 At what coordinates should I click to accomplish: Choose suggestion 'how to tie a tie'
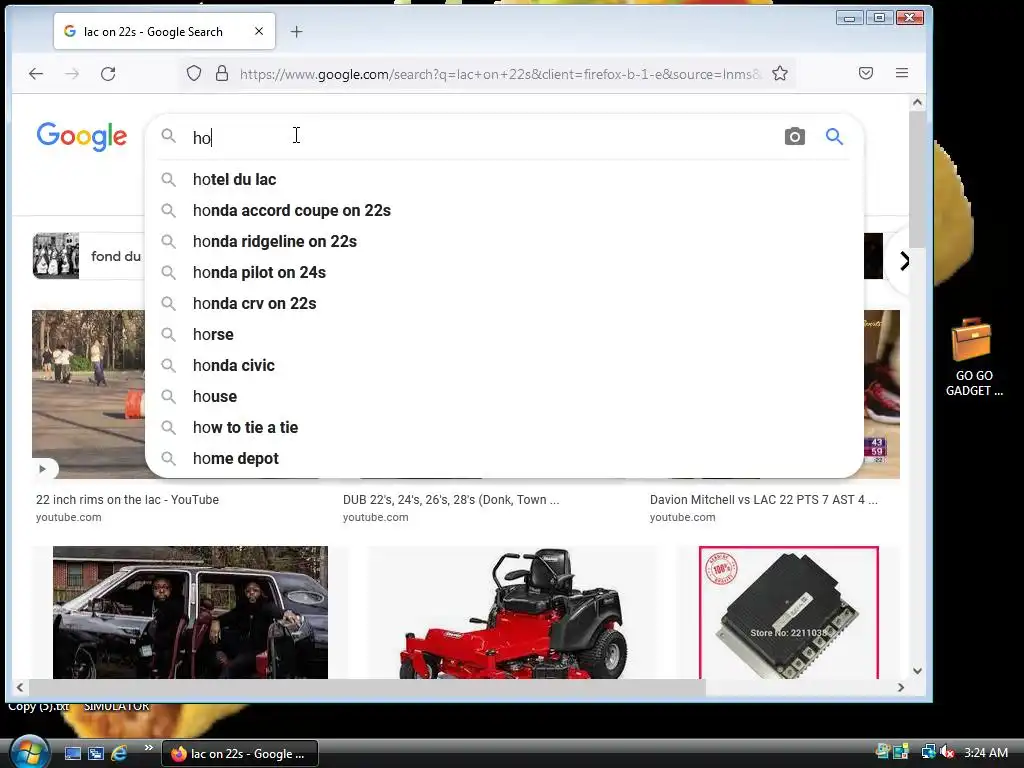[x=504, y=428]
